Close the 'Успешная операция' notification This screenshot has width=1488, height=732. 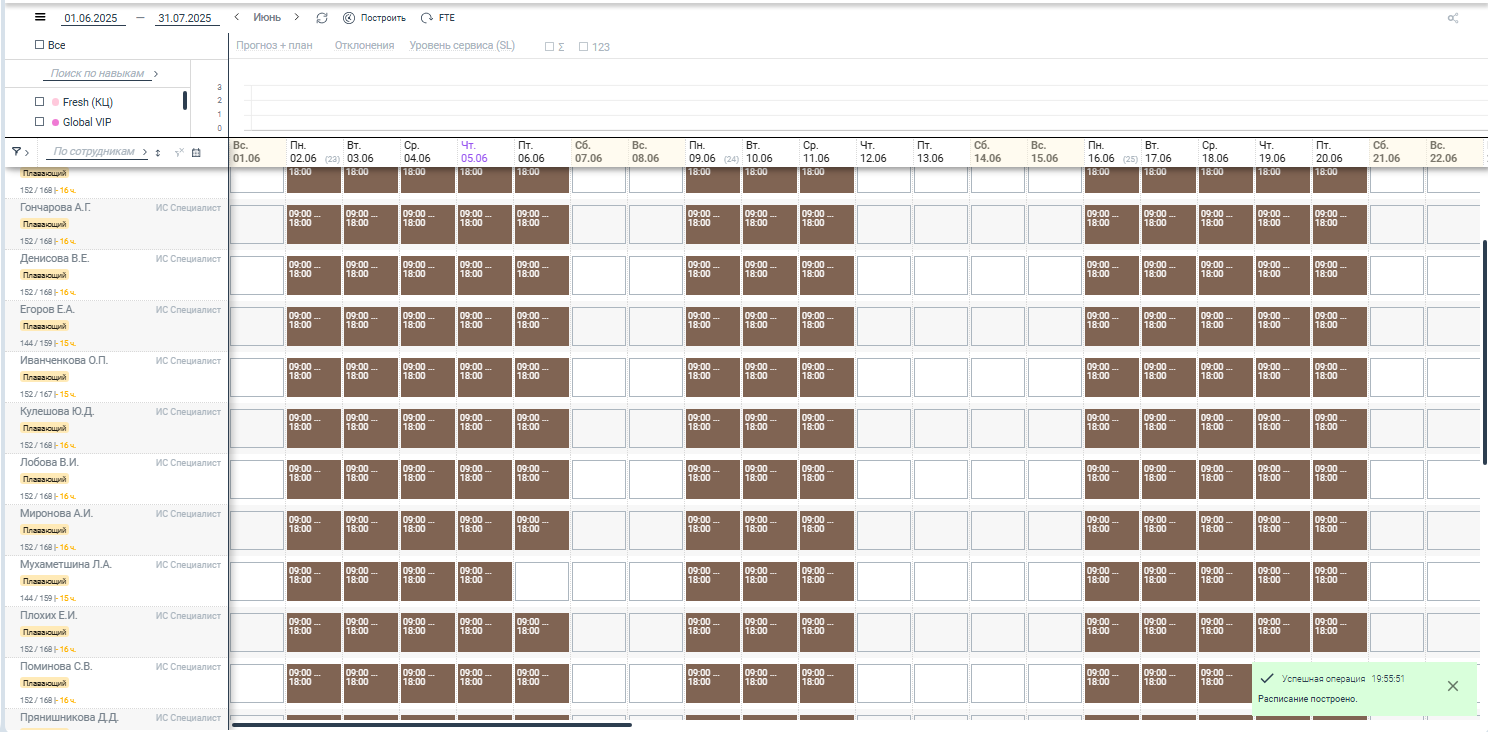coord(1453,686)
